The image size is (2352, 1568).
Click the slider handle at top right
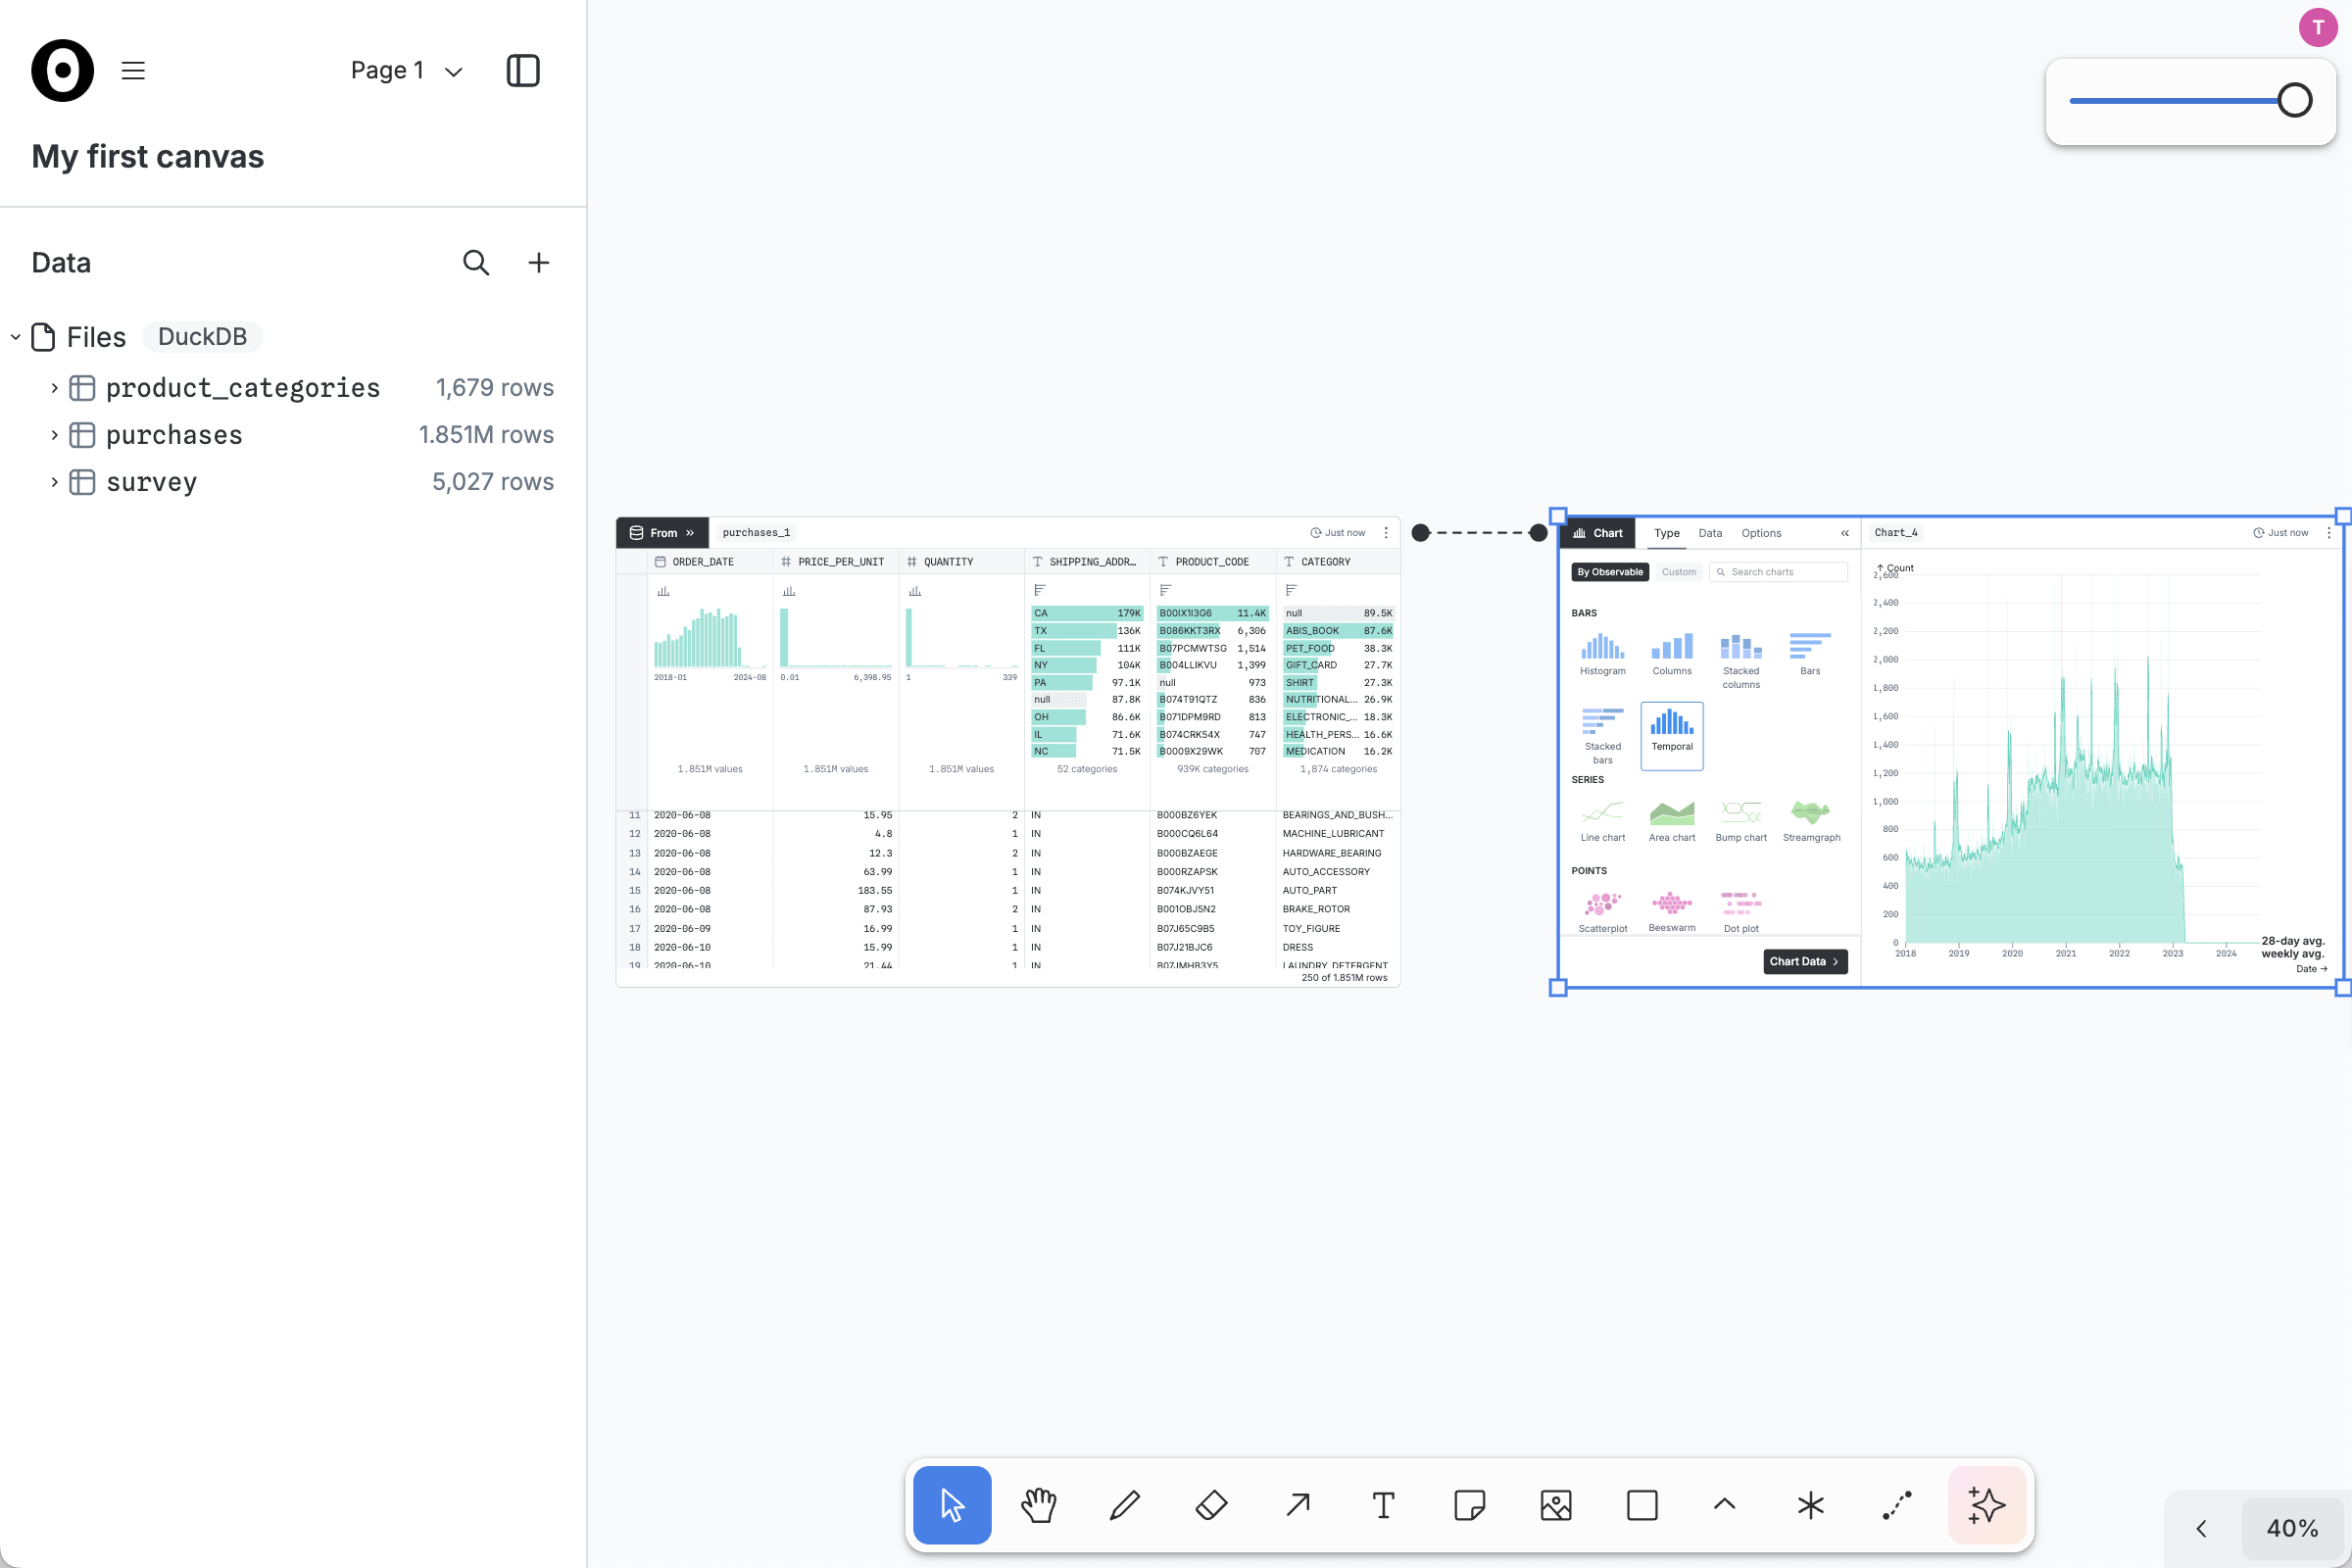(2294, 100)
